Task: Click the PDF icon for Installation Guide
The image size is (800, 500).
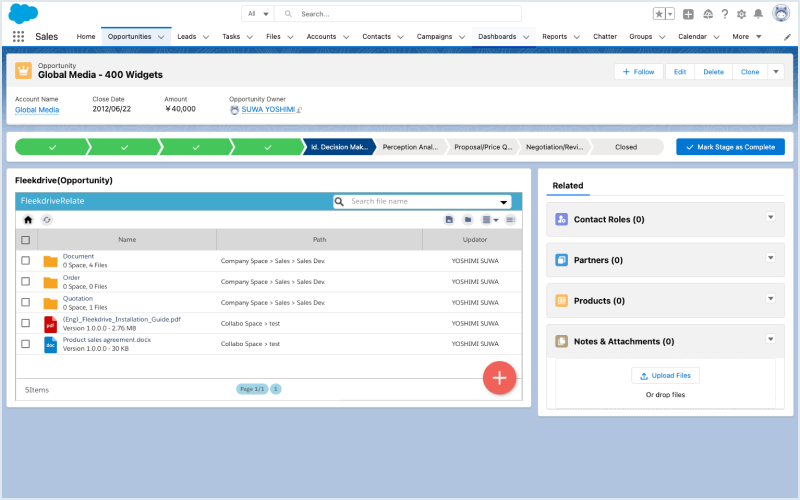Action: point(50,324)
